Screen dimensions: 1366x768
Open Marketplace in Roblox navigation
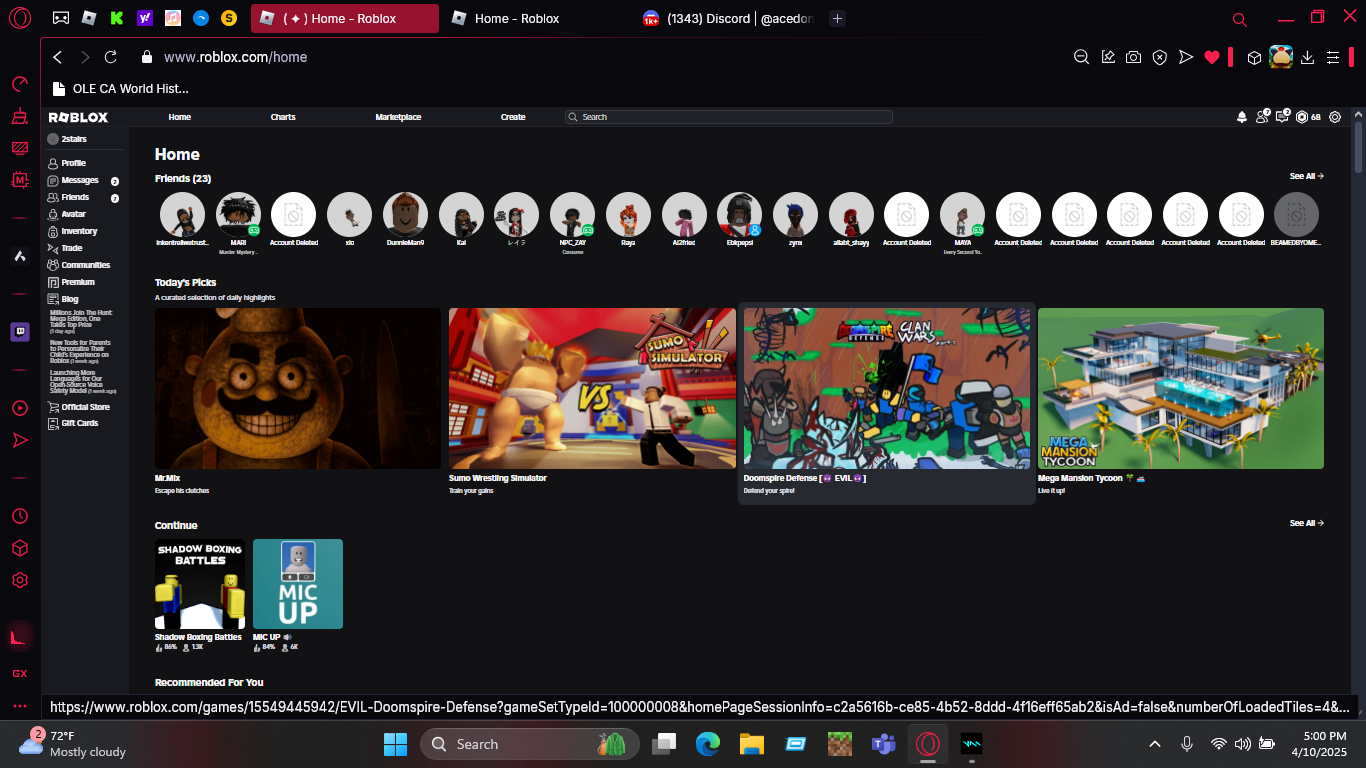coord(398,117)
